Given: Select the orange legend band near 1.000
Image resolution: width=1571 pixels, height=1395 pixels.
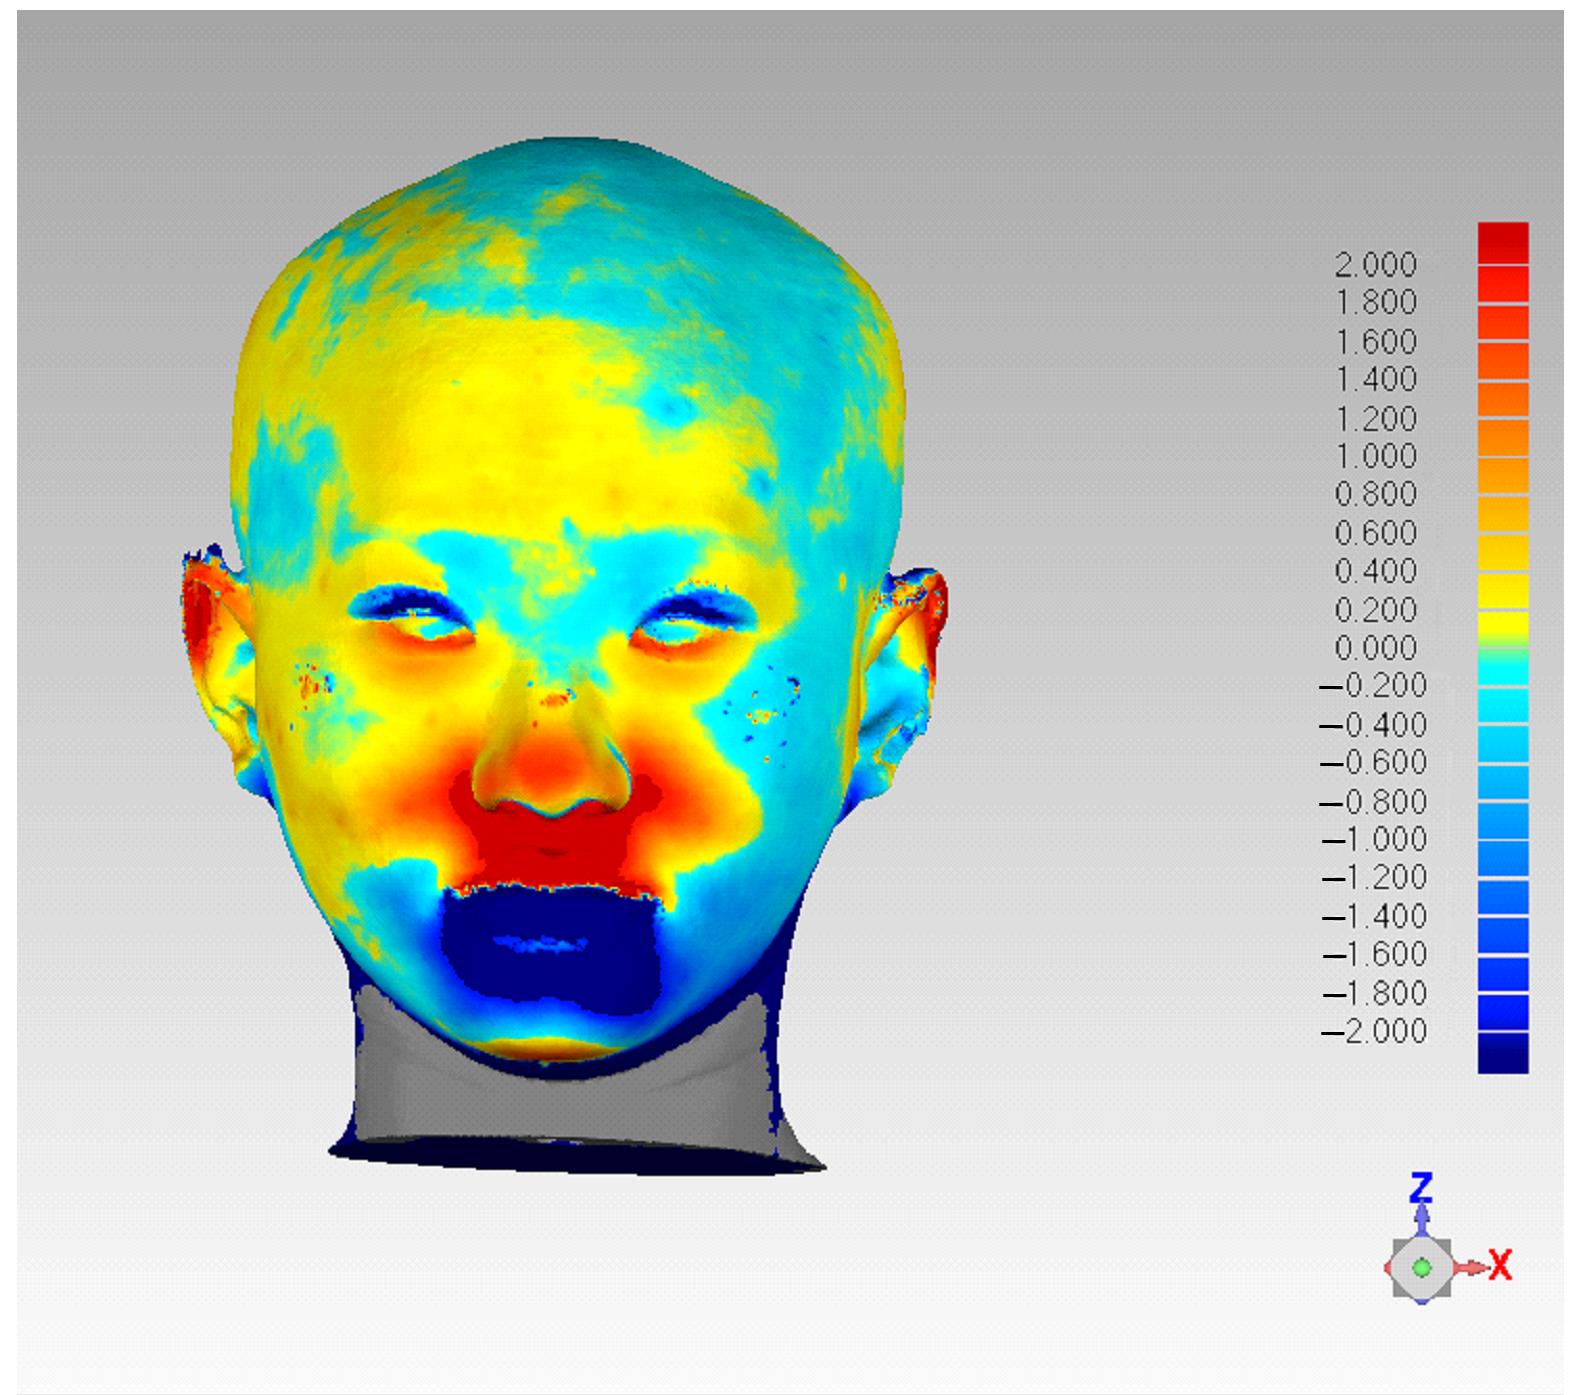Looking at the screenshot, I should (1503, 455).
